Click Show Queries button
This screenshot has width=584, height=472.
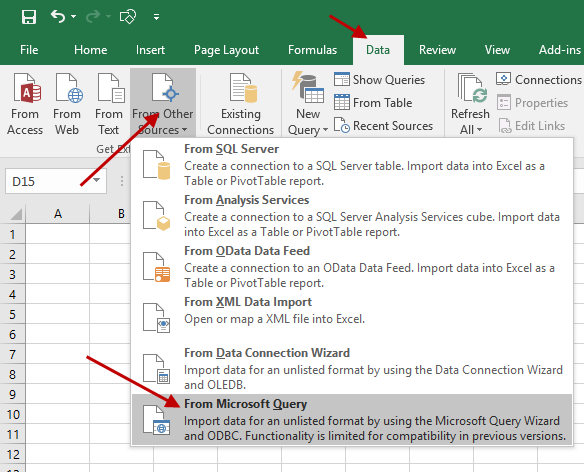[379, 79]
